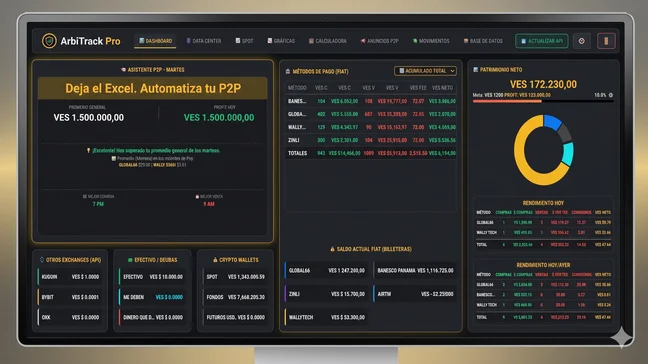Click the Futuros USD wallet card
This screenshot has width=648, height=364.
coord(236,317)
